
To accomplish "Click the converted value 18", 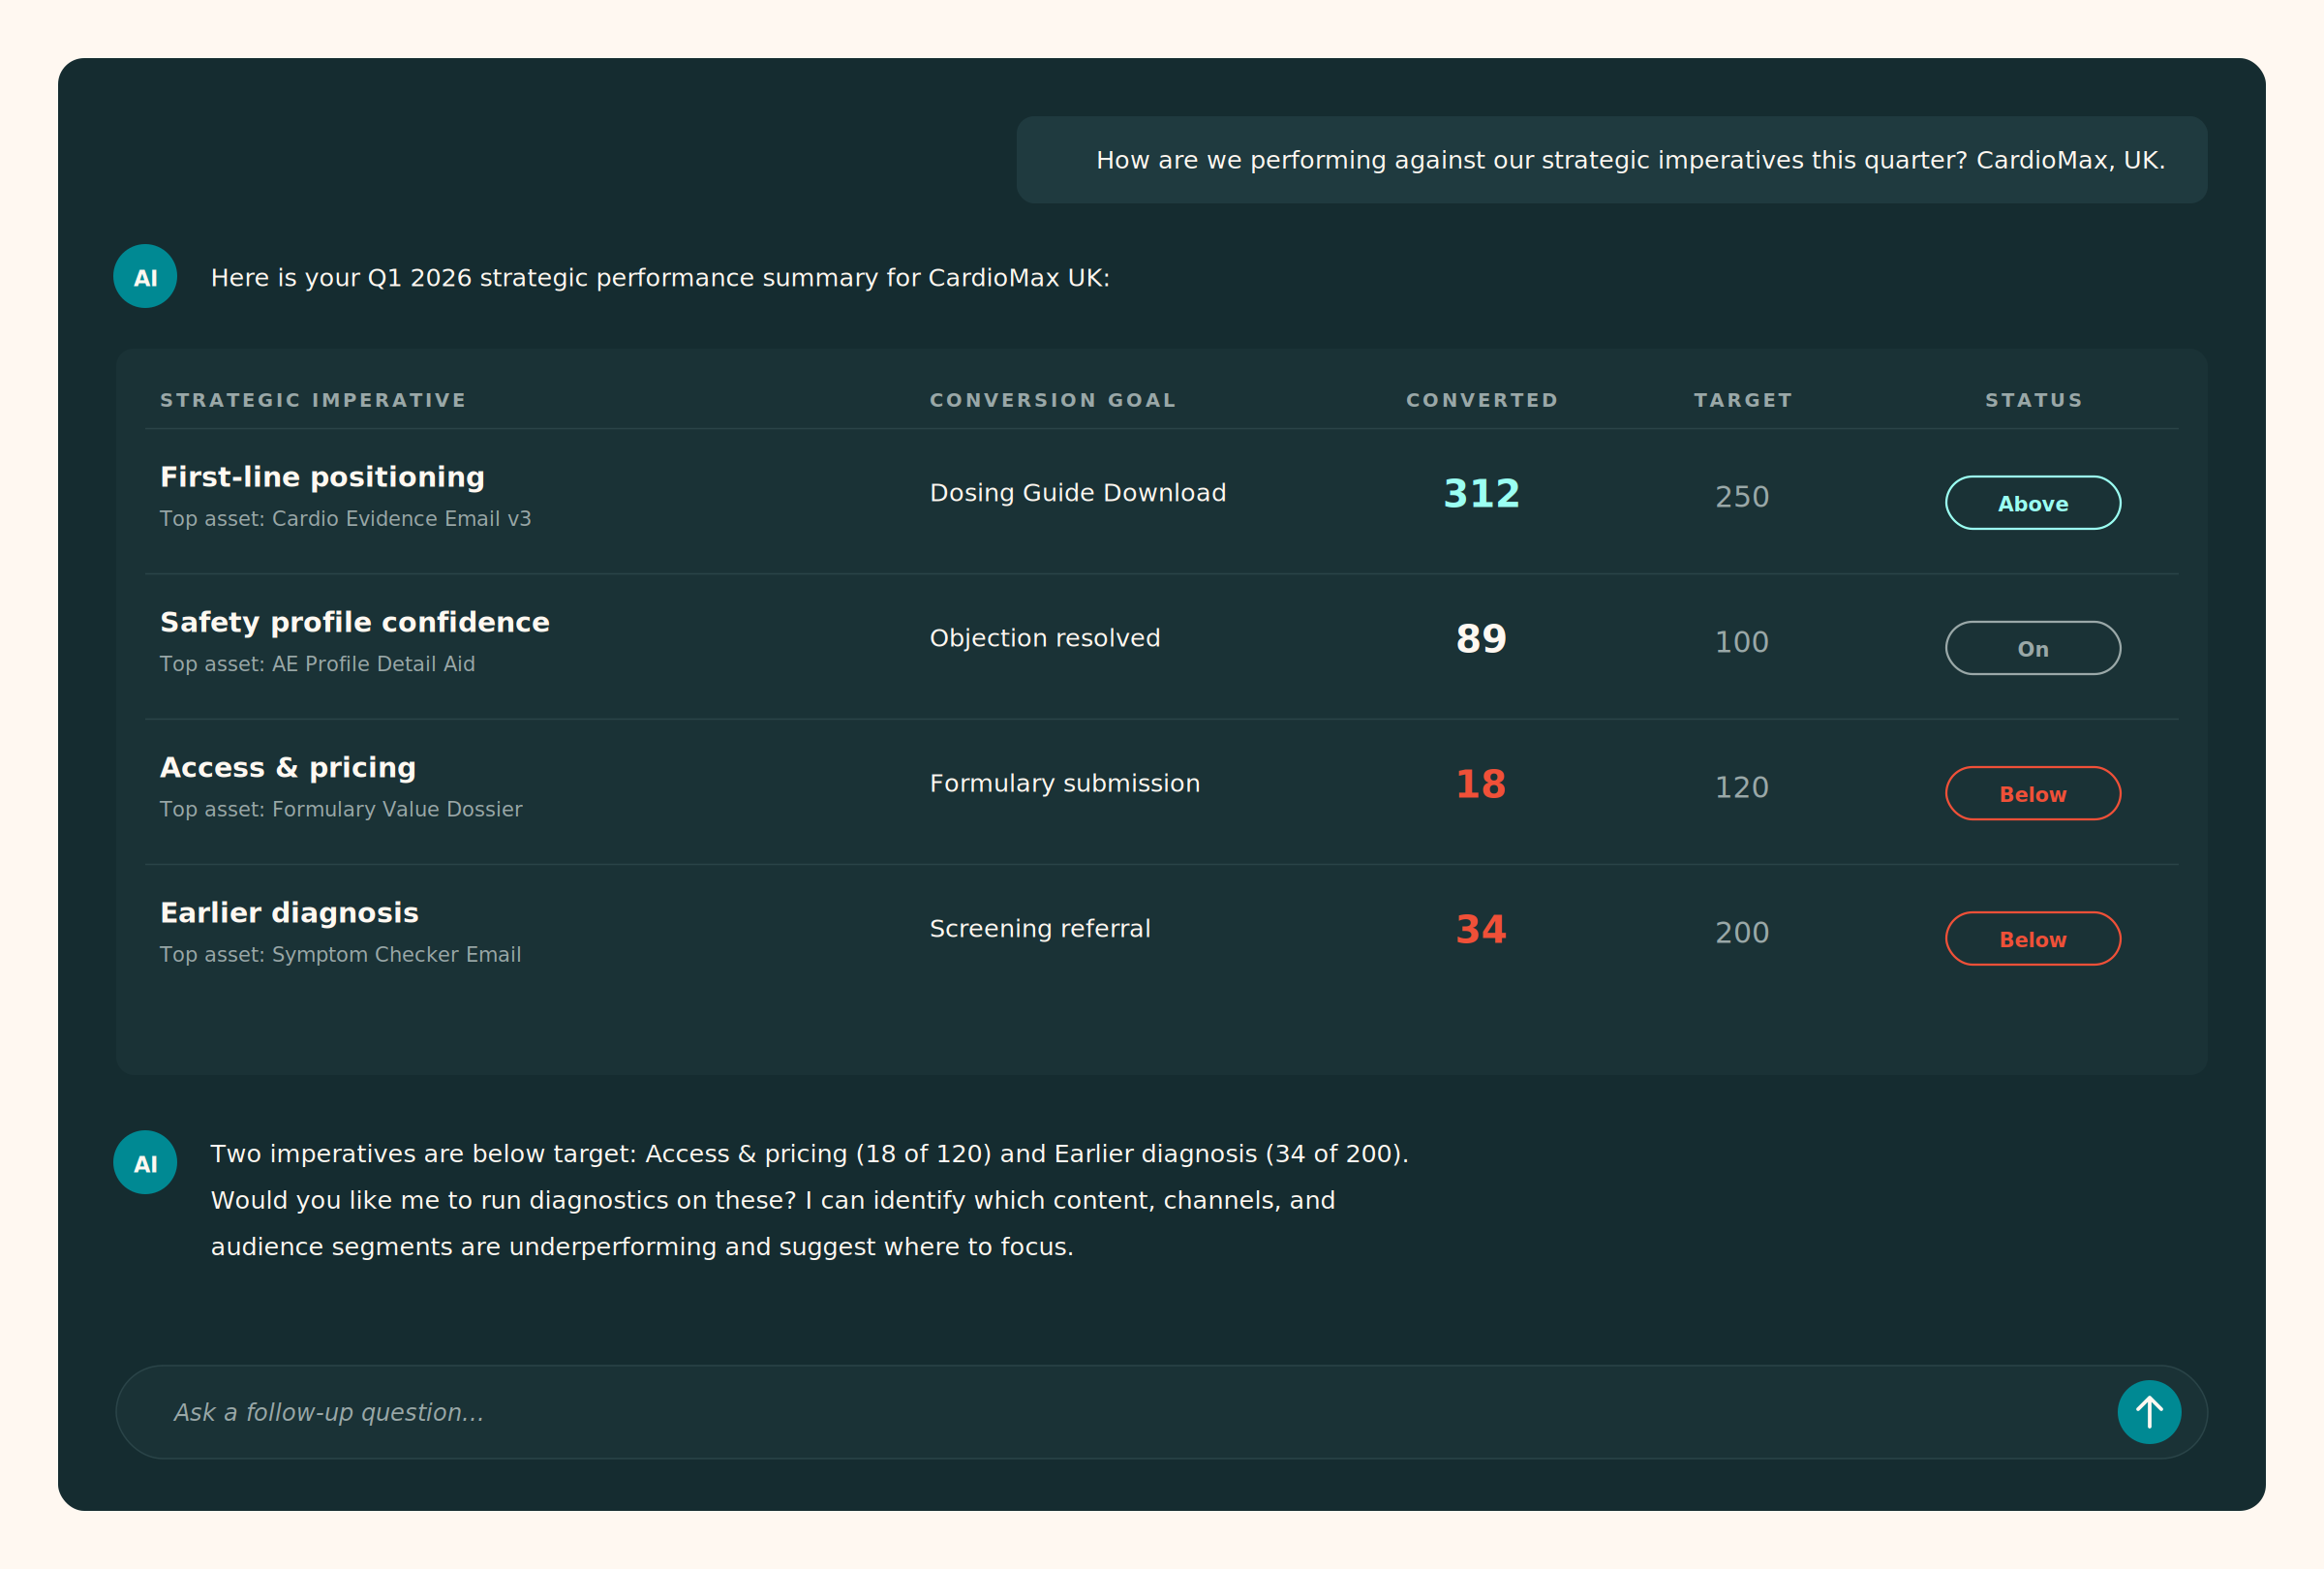I will click(1481, 784).
